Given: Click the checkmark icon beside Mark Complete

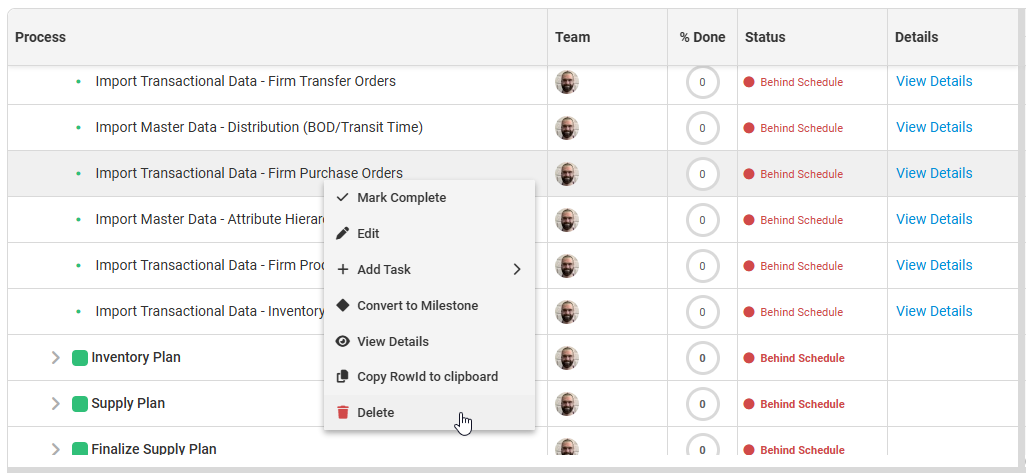Looking at the screenshot, I should (343, 198).
